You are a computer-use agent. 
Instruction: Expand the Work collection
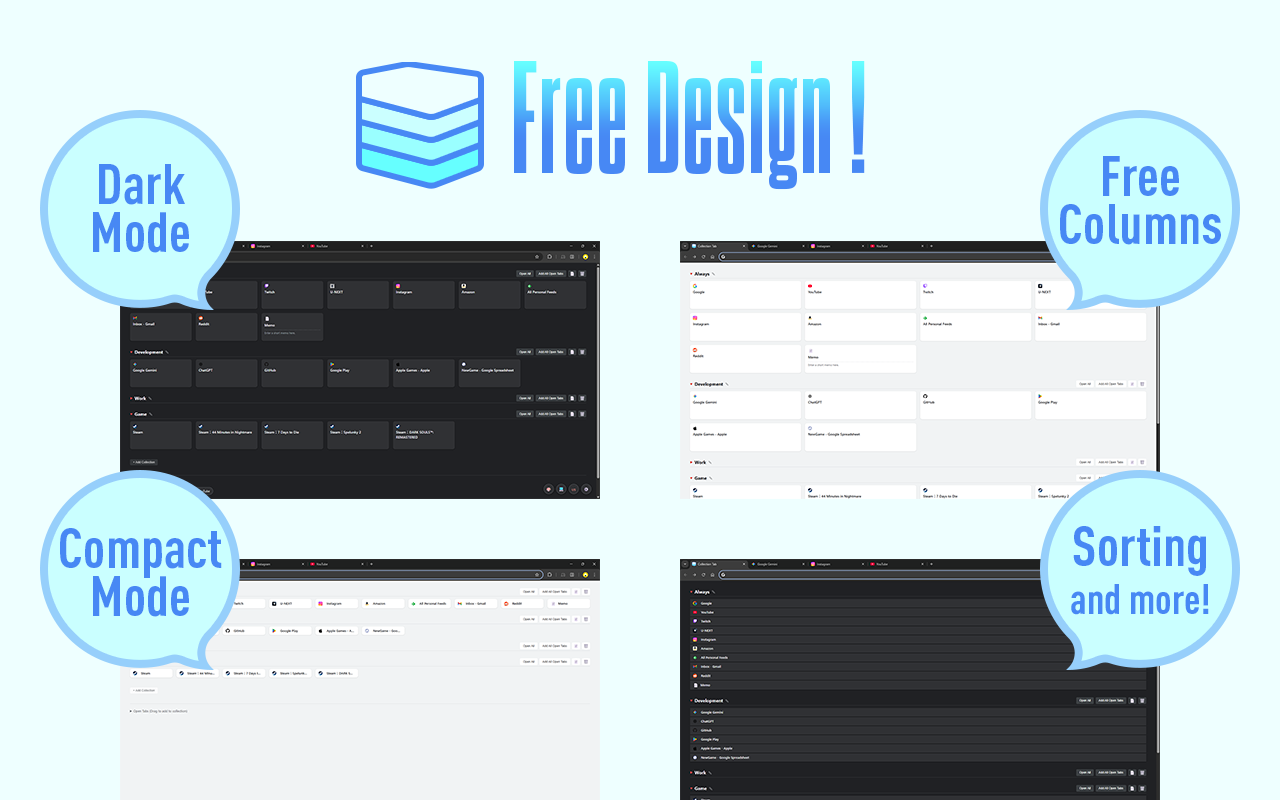131,398
